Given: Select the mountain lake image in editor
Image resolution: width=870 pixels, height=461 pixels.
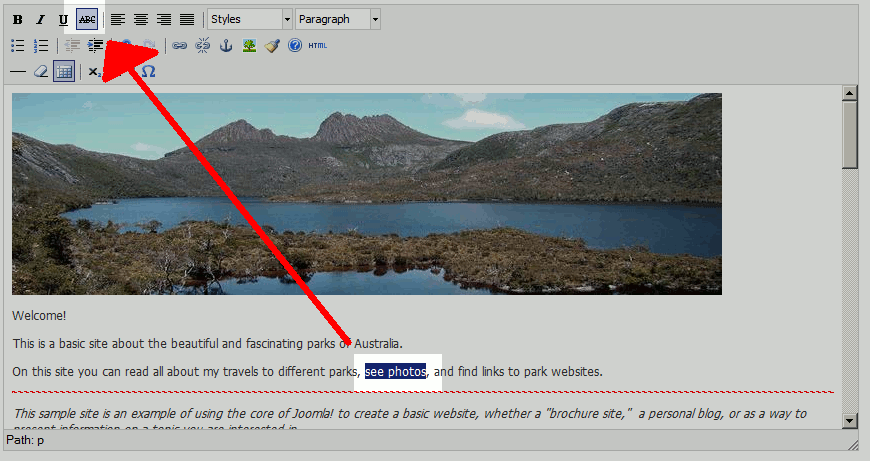Looking at the screenshot, I should [367, 194].
